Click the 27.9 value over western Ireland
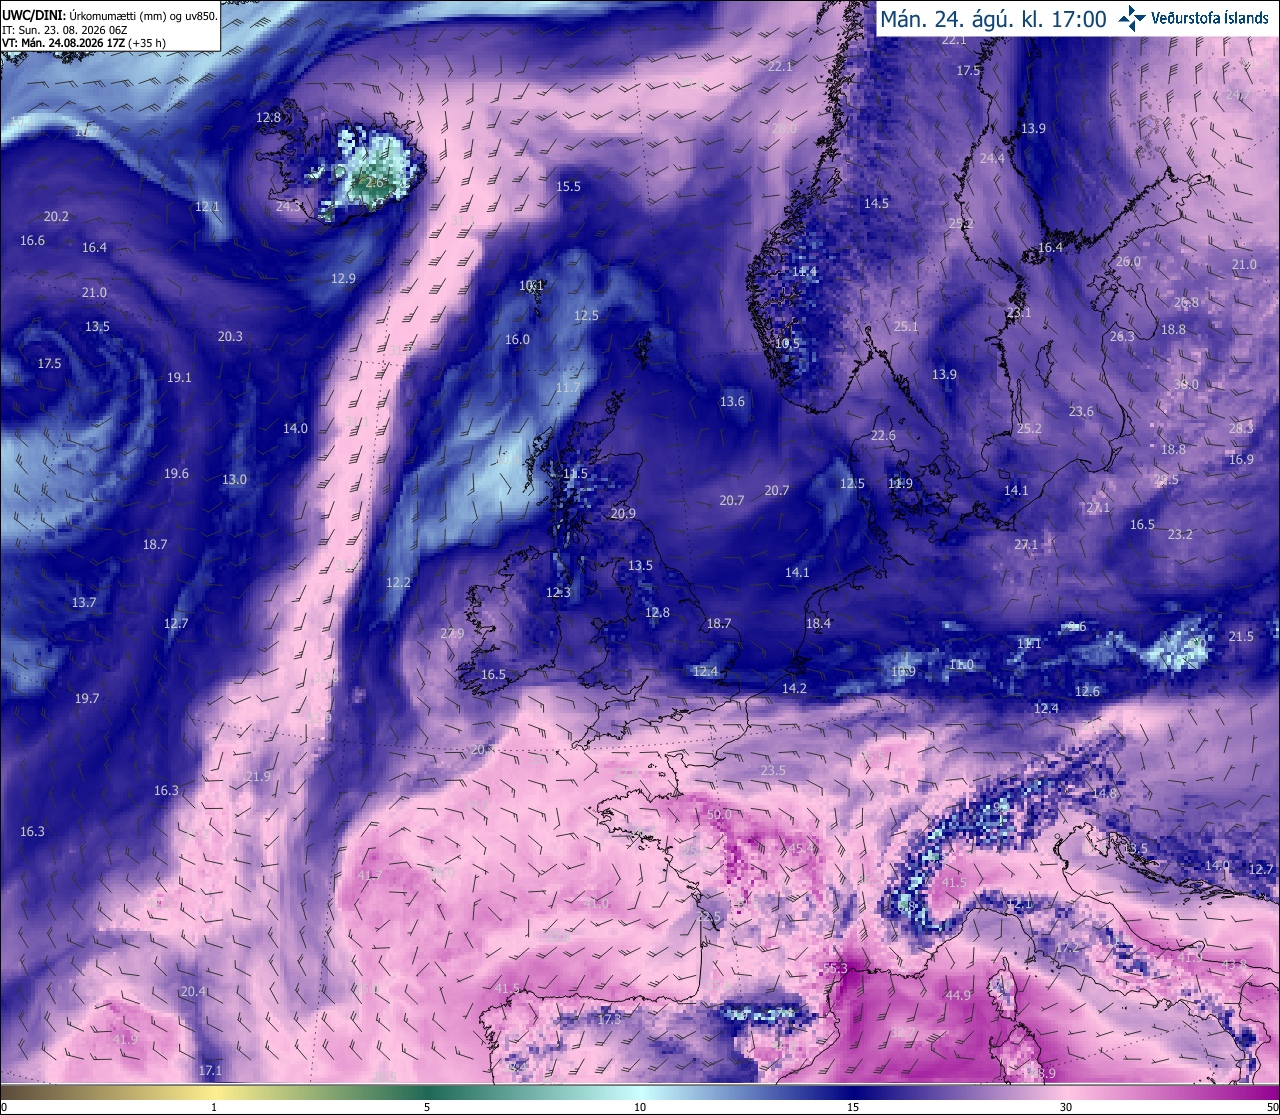The width and height of the screenshot is (1280, 1115). [x=452, y=633]
